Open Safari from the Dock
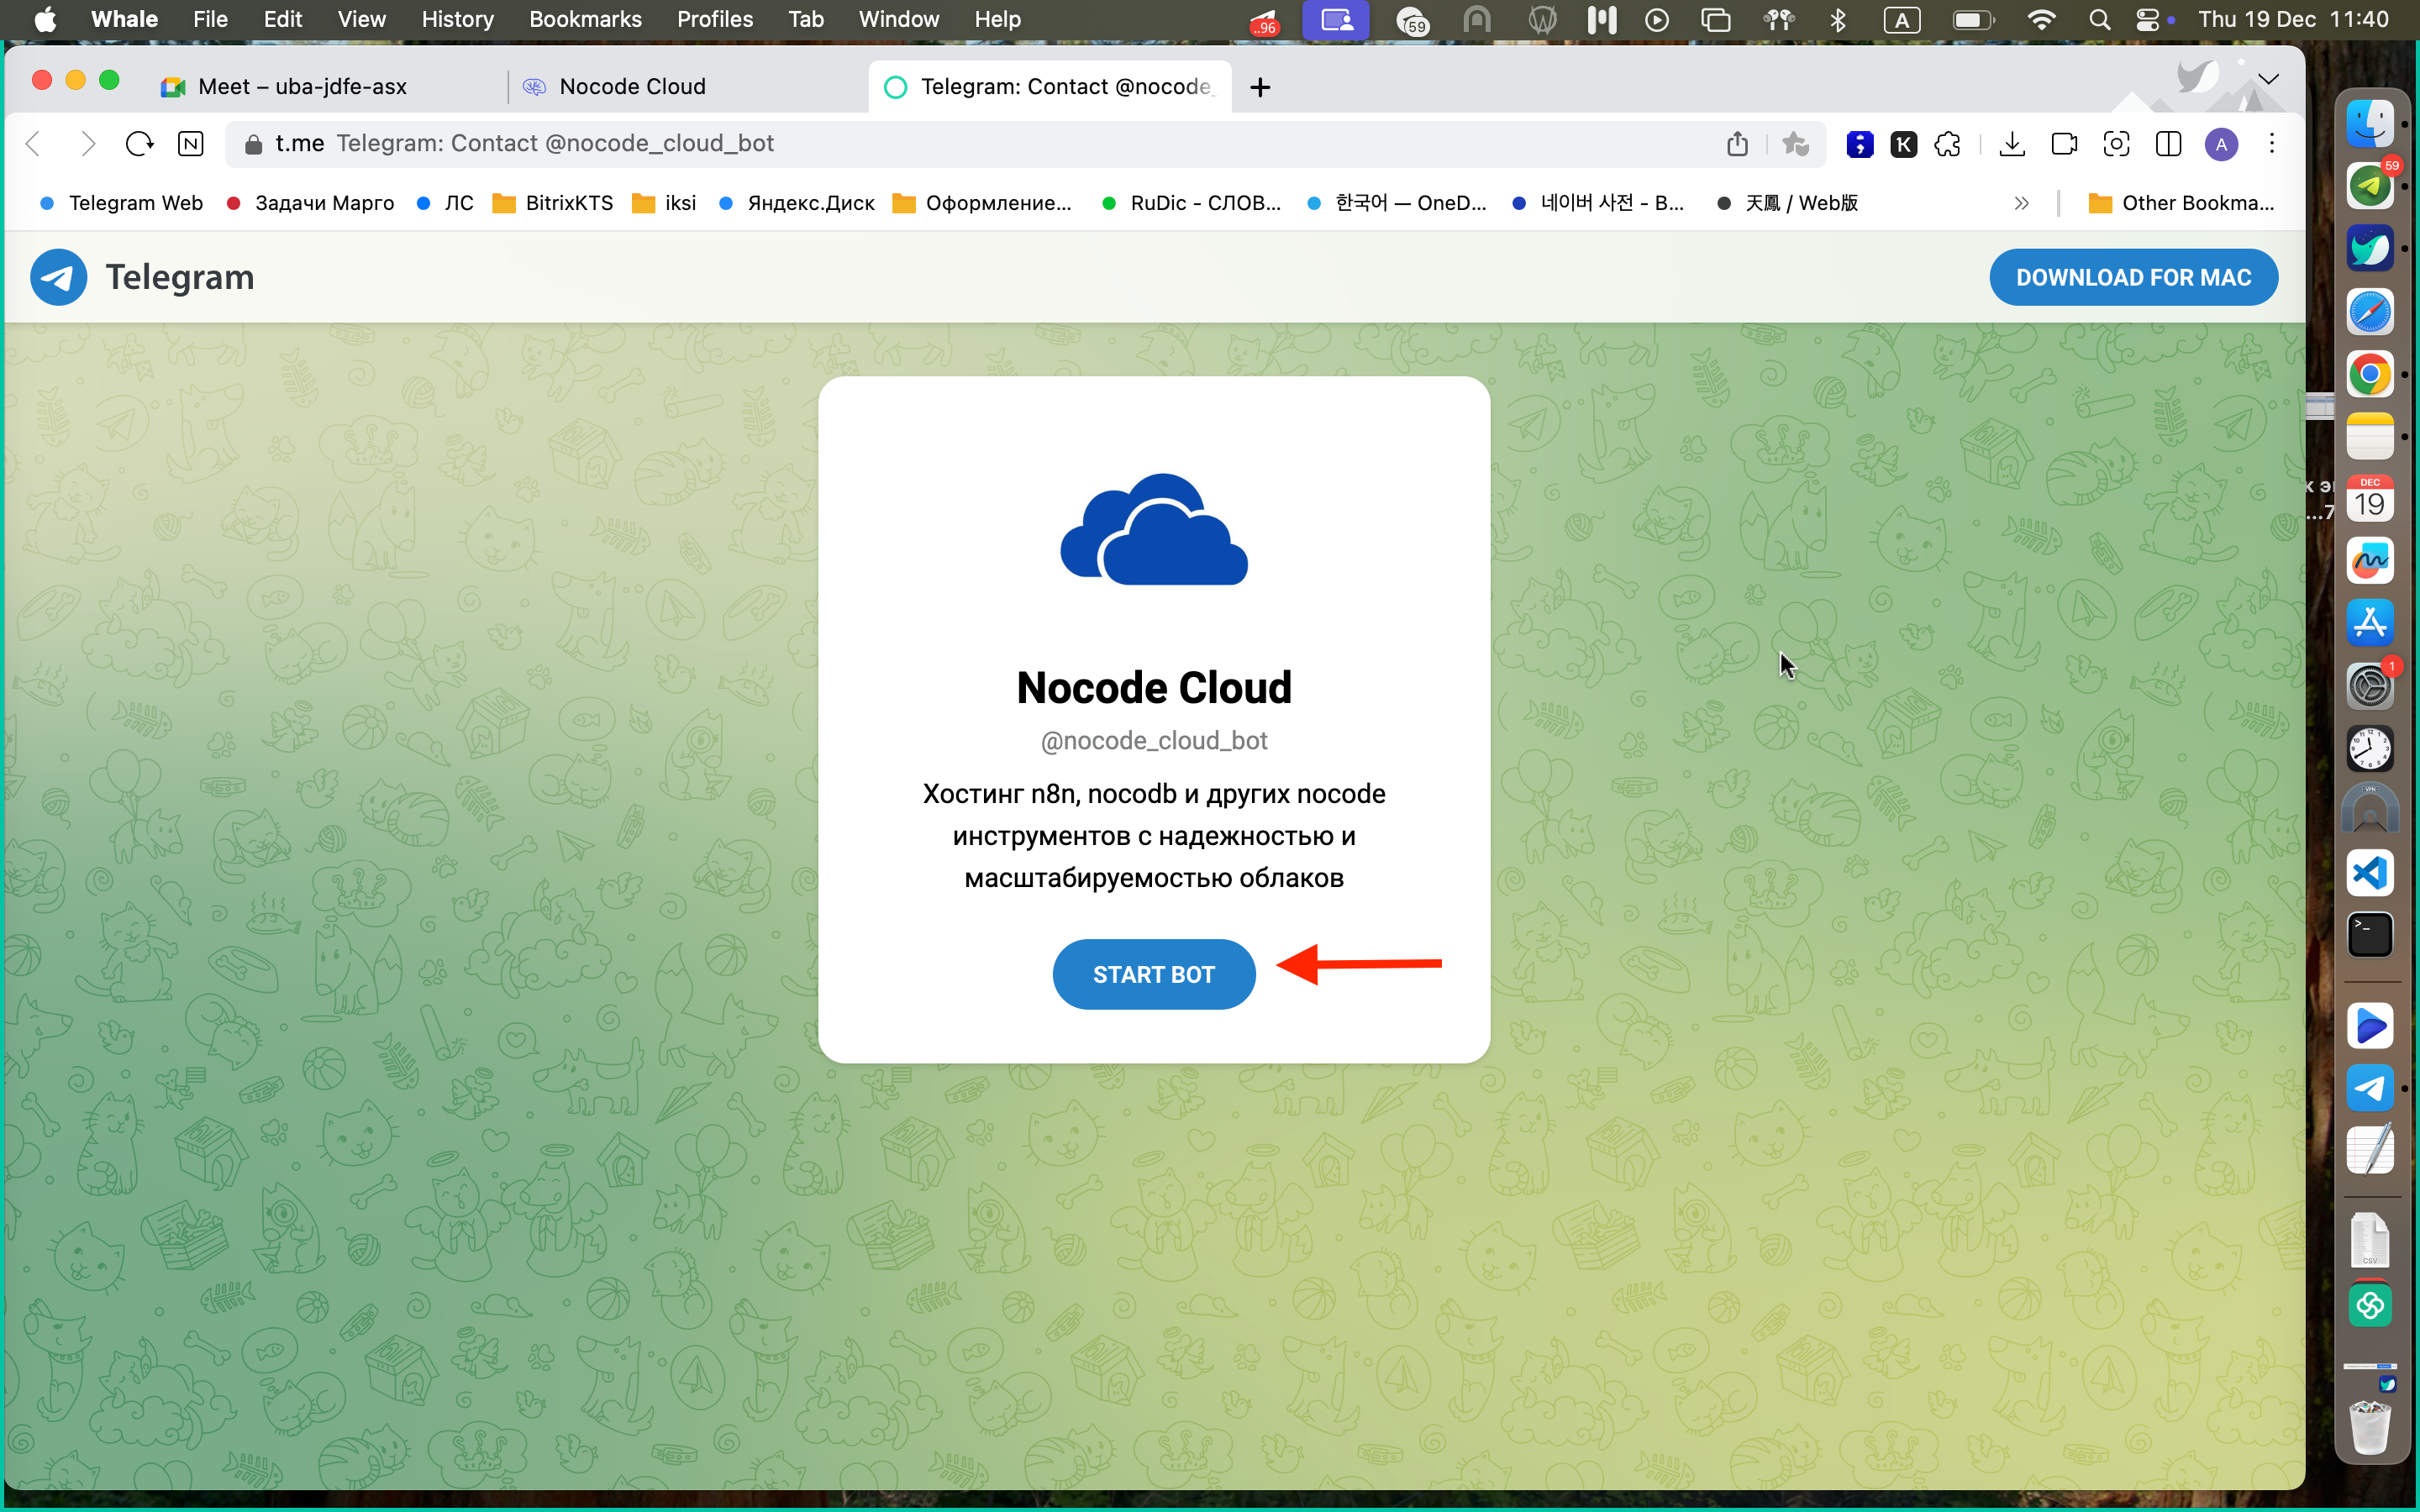The image size is (2420, 1512). pyautogui.click(x=2369, y=312)
